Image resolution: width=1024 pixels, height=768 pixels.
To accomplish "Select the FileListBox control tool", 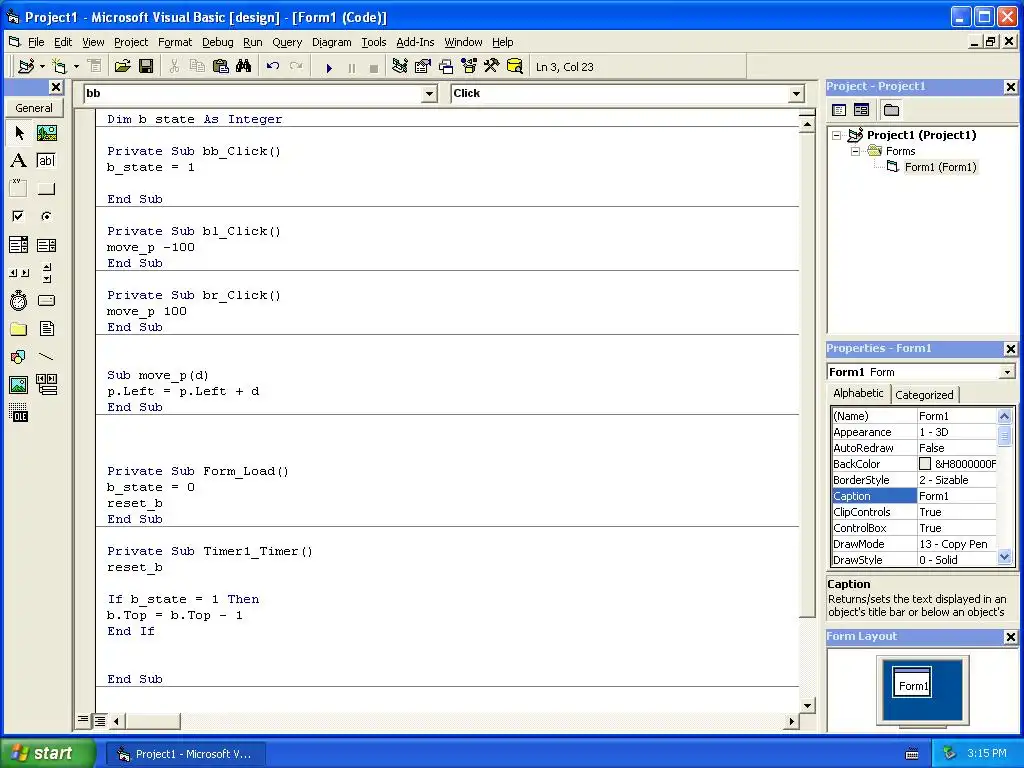I will (46, 328).
